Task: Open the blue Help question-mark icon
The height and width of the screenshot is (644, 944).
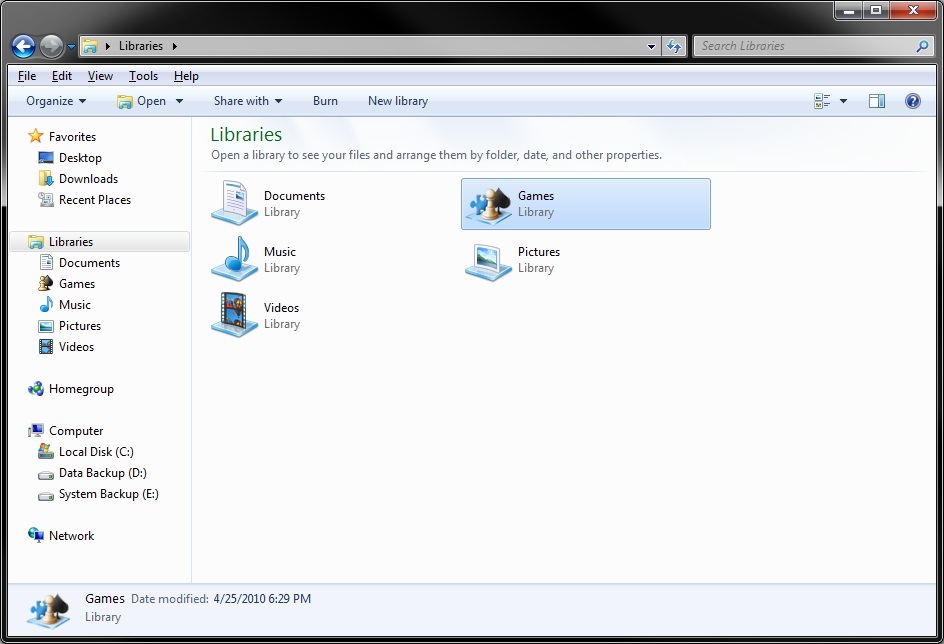Action: (913, 101)
